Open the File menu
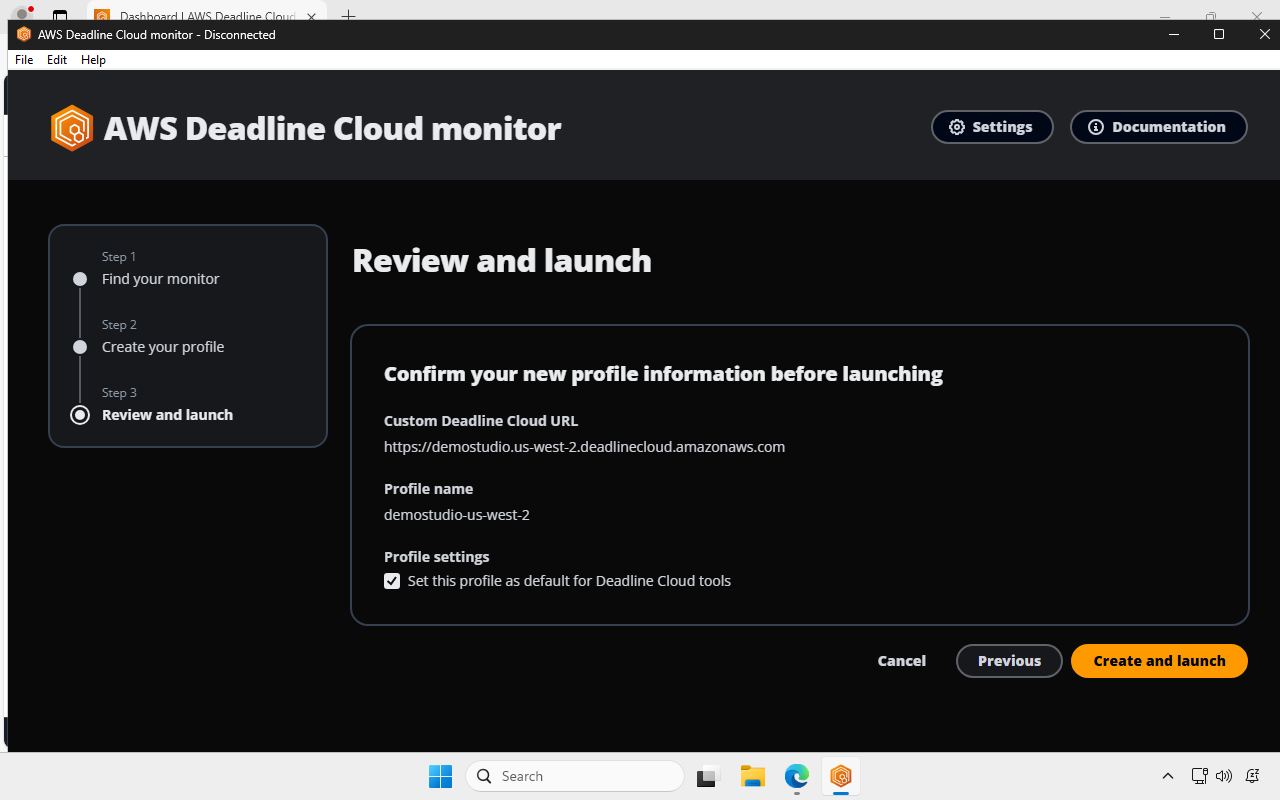The height and width of the screenshot is (800, 1280). point(23,59)
